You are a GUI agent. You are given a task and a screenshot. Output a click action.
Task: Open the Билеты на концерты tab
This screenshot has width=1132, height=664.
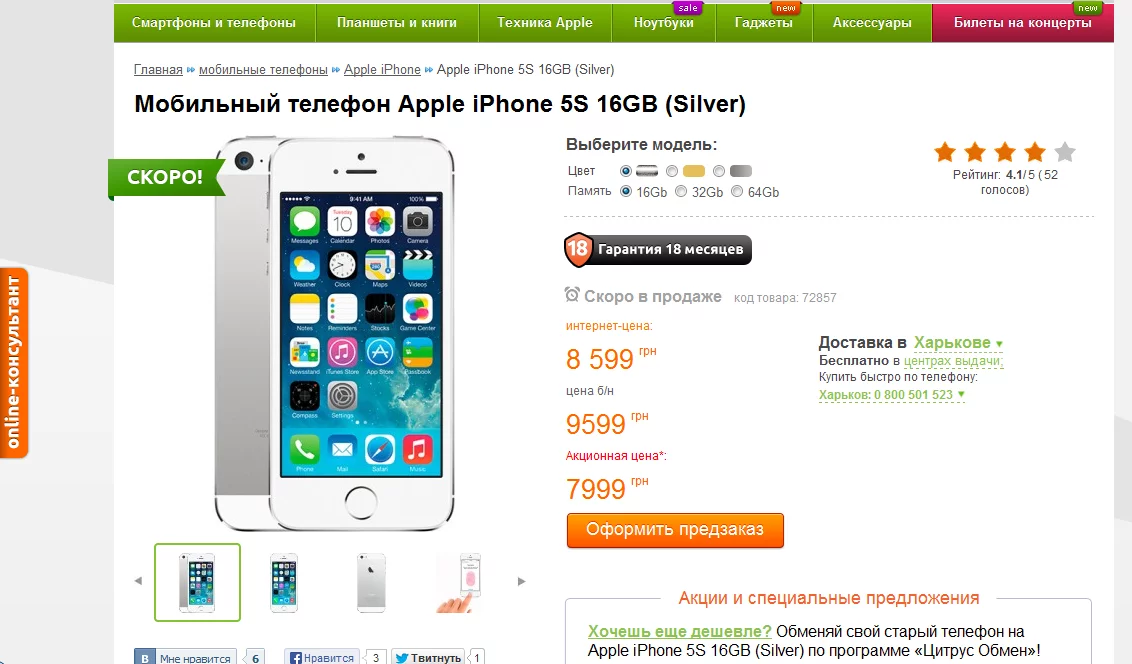tap(1022, 22)
